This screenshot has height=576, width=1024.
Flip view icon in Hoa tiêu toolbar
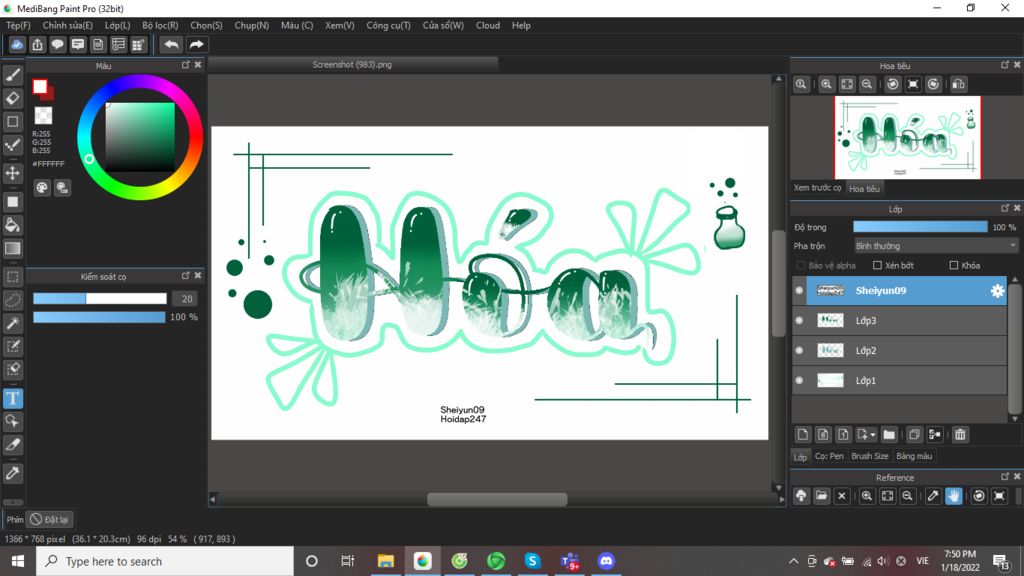(959, 84)
